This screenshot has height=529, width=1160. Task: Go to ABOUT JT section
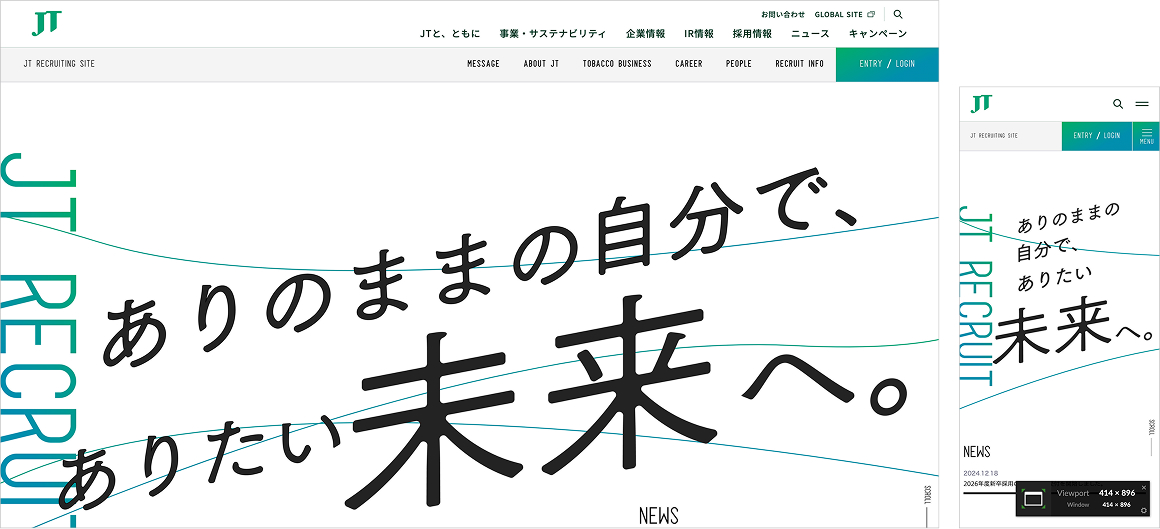click(541, 64)
